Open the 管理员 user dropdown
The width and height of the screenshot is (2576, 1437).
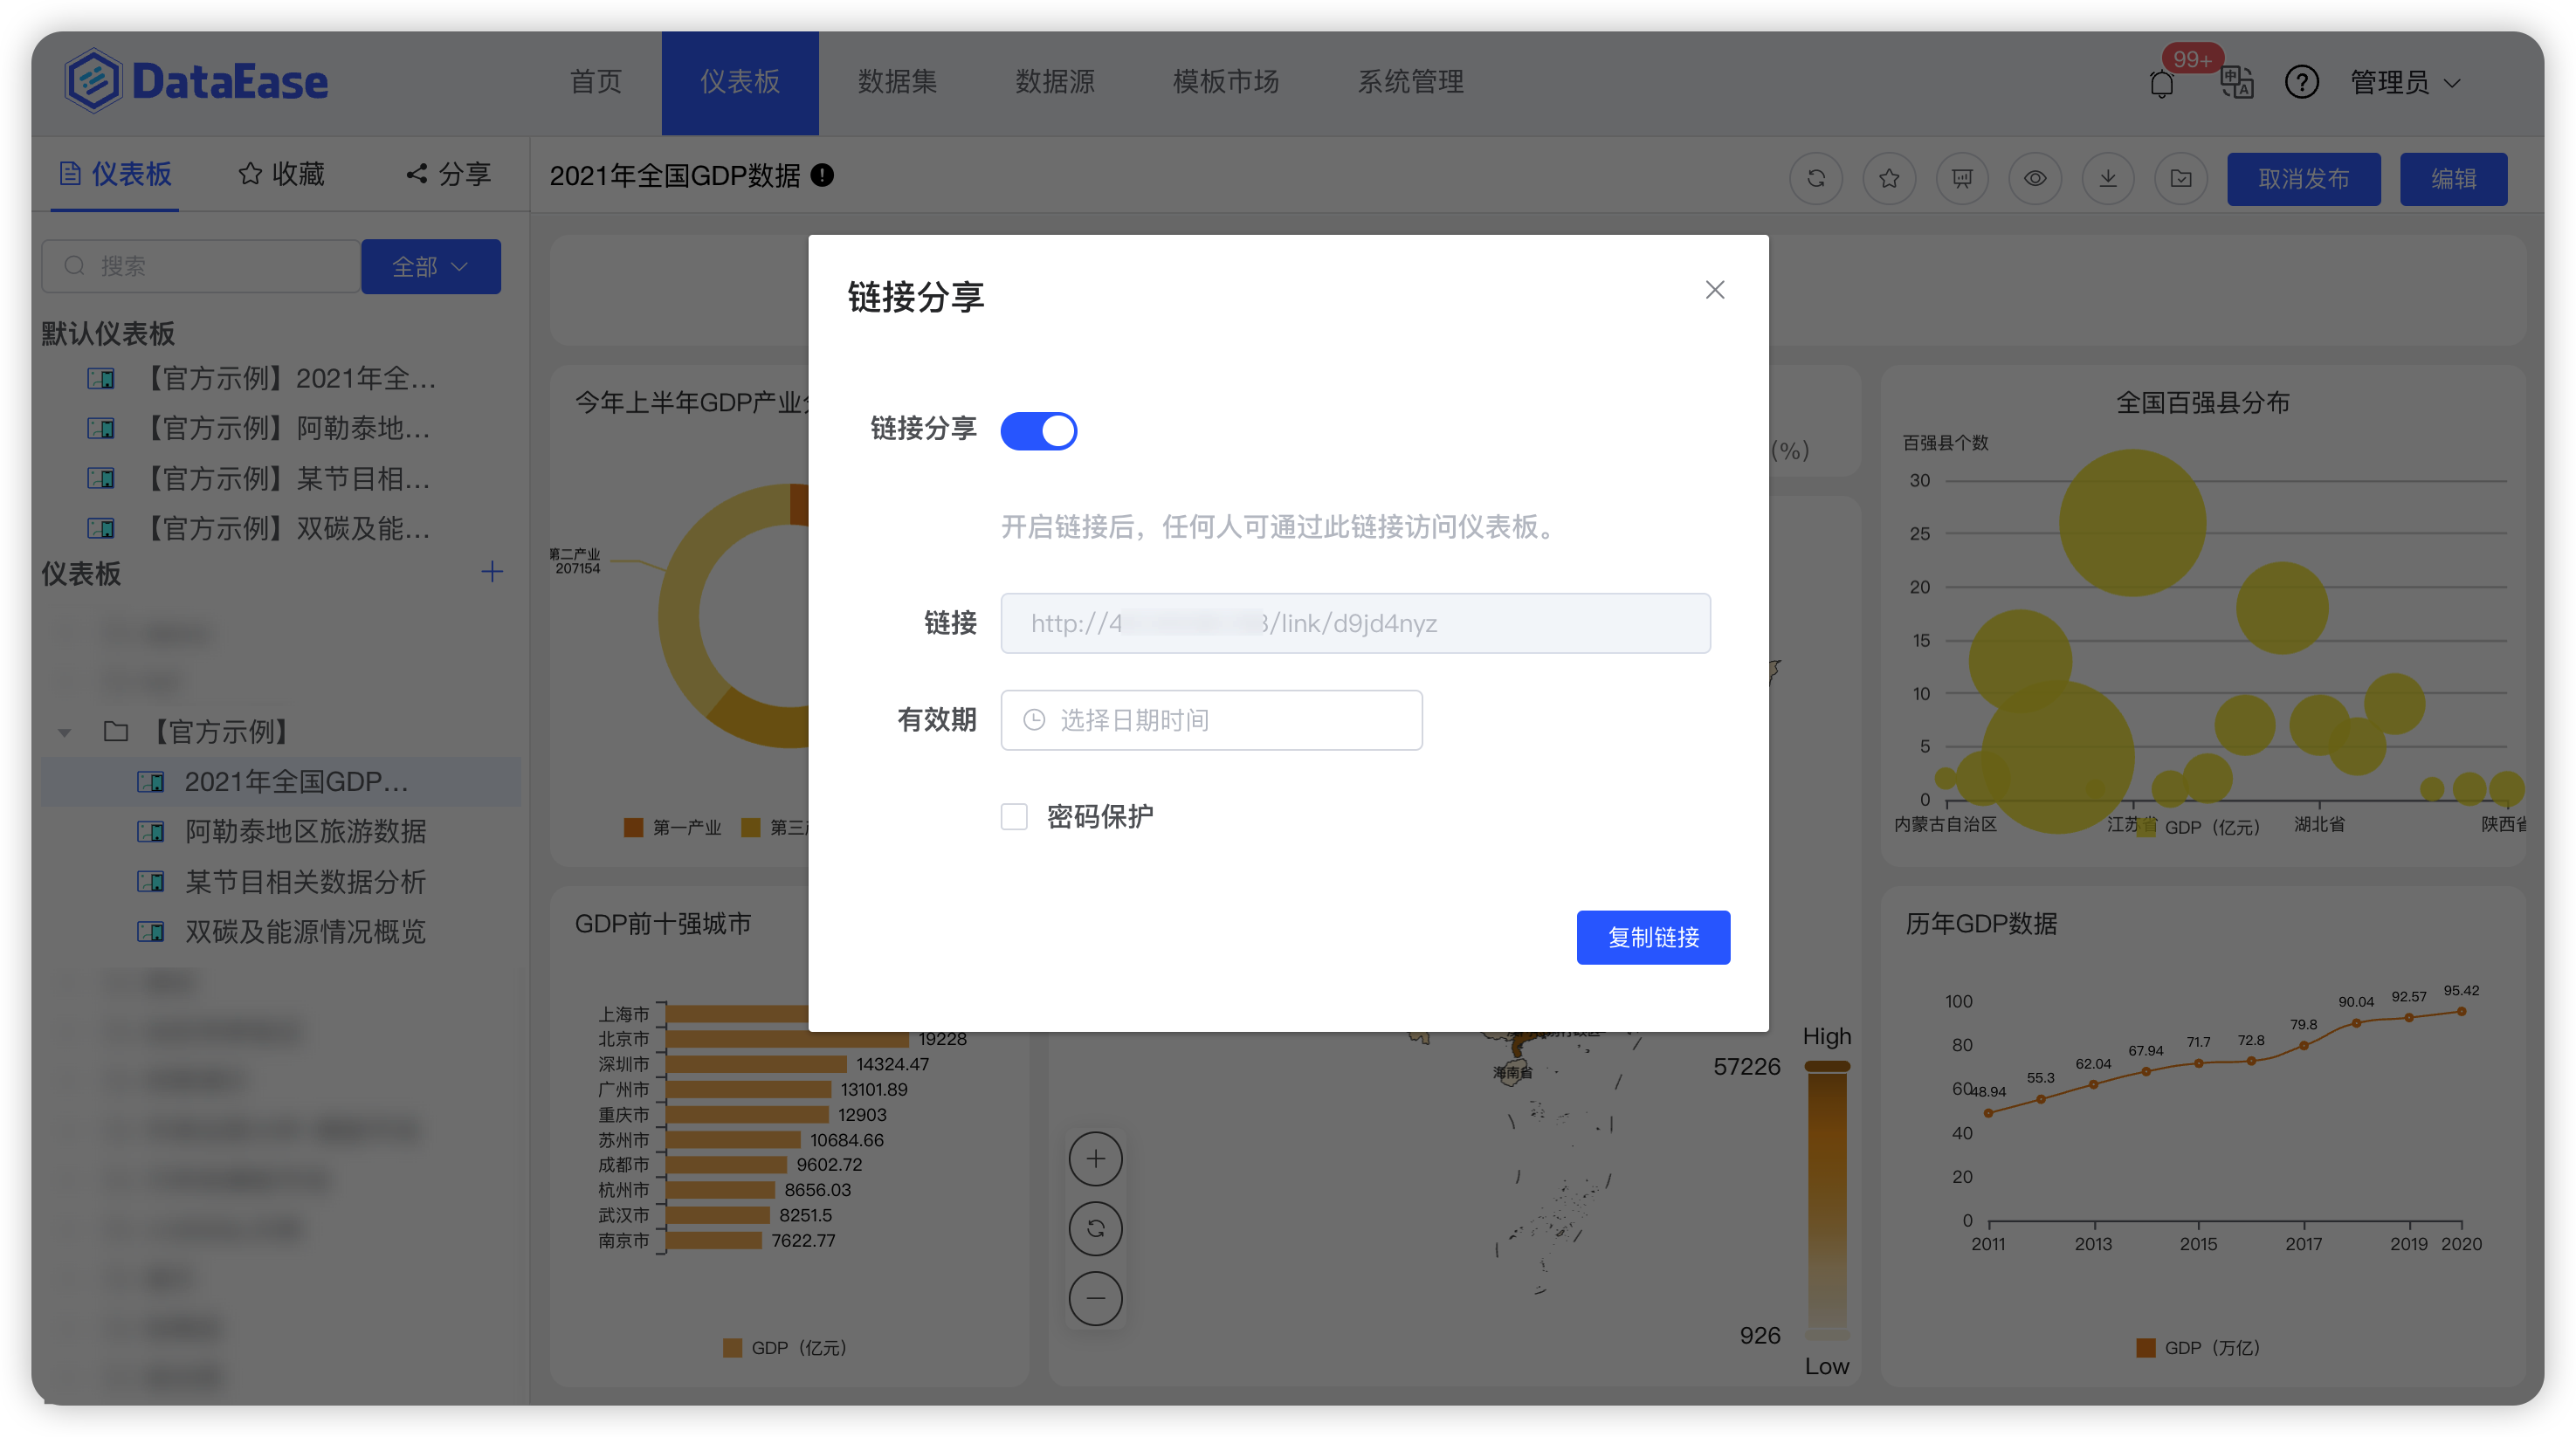[2404, 82]
